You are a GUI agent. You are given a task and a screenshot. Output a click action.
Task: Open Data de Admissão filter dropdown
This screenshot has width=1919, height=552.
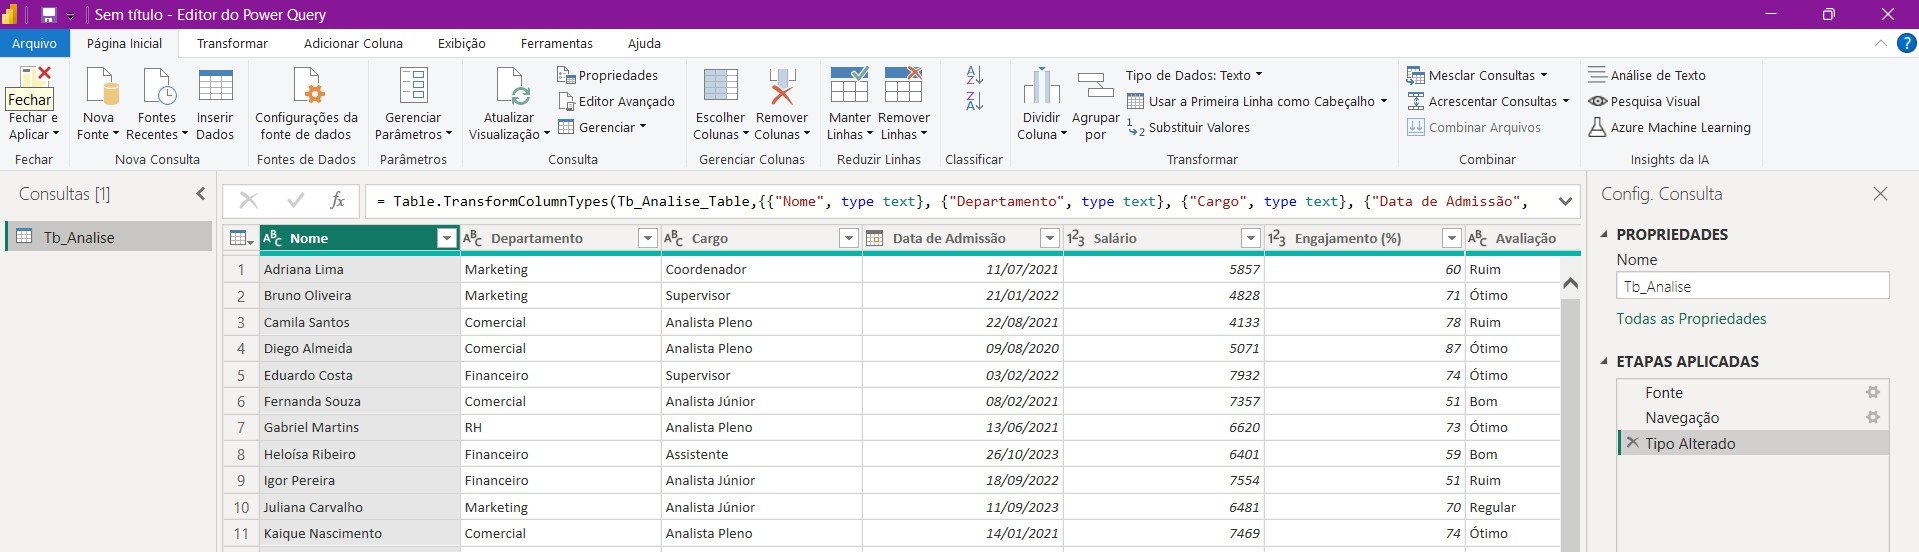(x=1050, y=238)
